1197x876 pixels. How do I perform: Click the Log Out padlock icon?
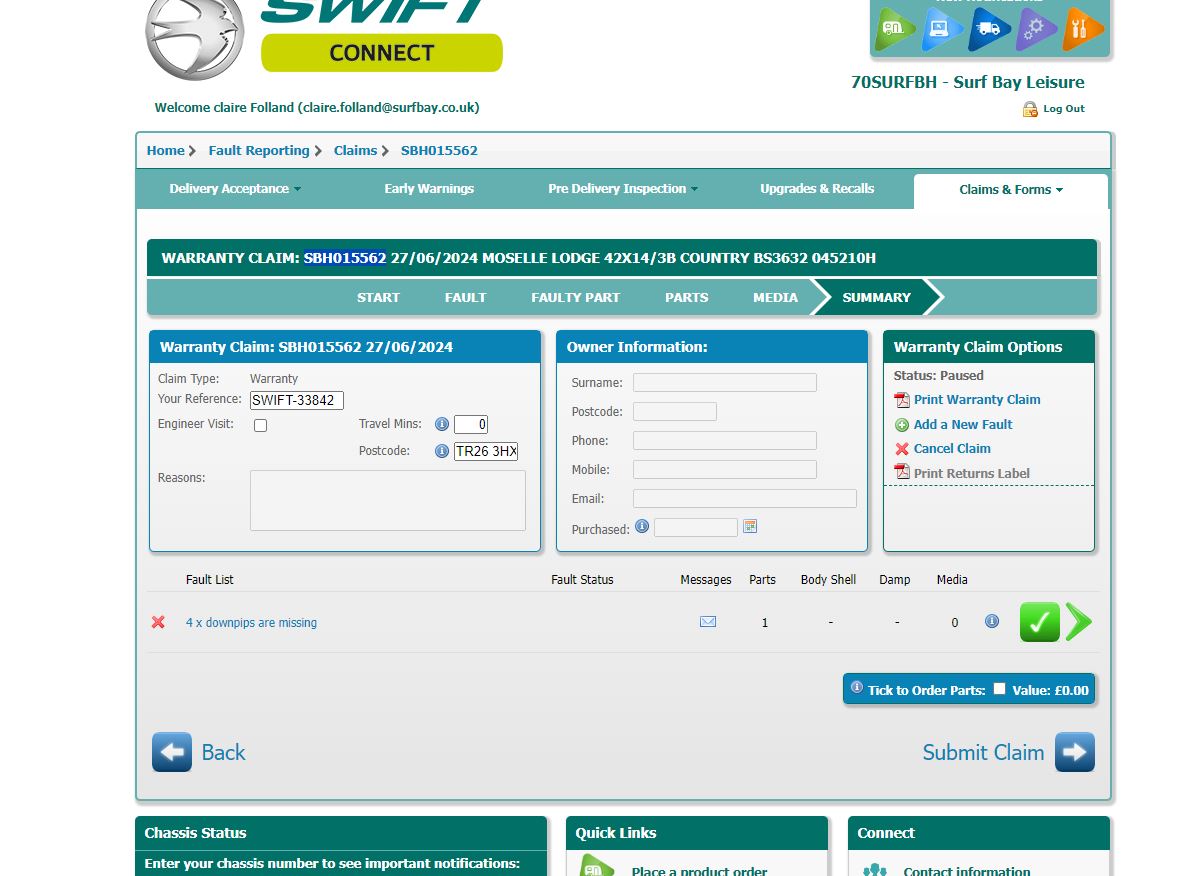(x=1030, y=109)
